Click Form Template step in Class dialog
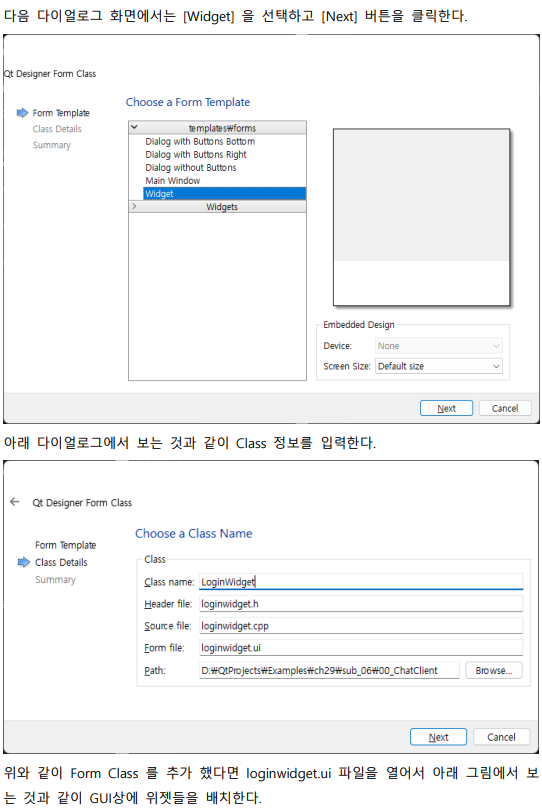This screenshot has width=542, height=811. click(x=66, y=545)
